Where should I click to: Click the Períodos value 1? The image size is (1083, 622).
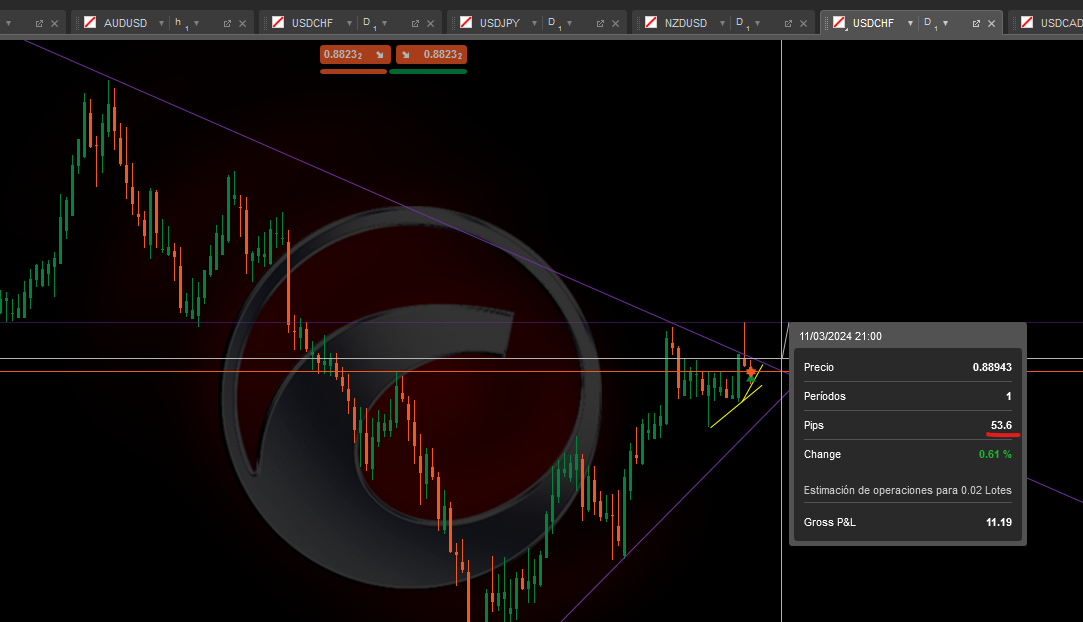click(1008, 396)
